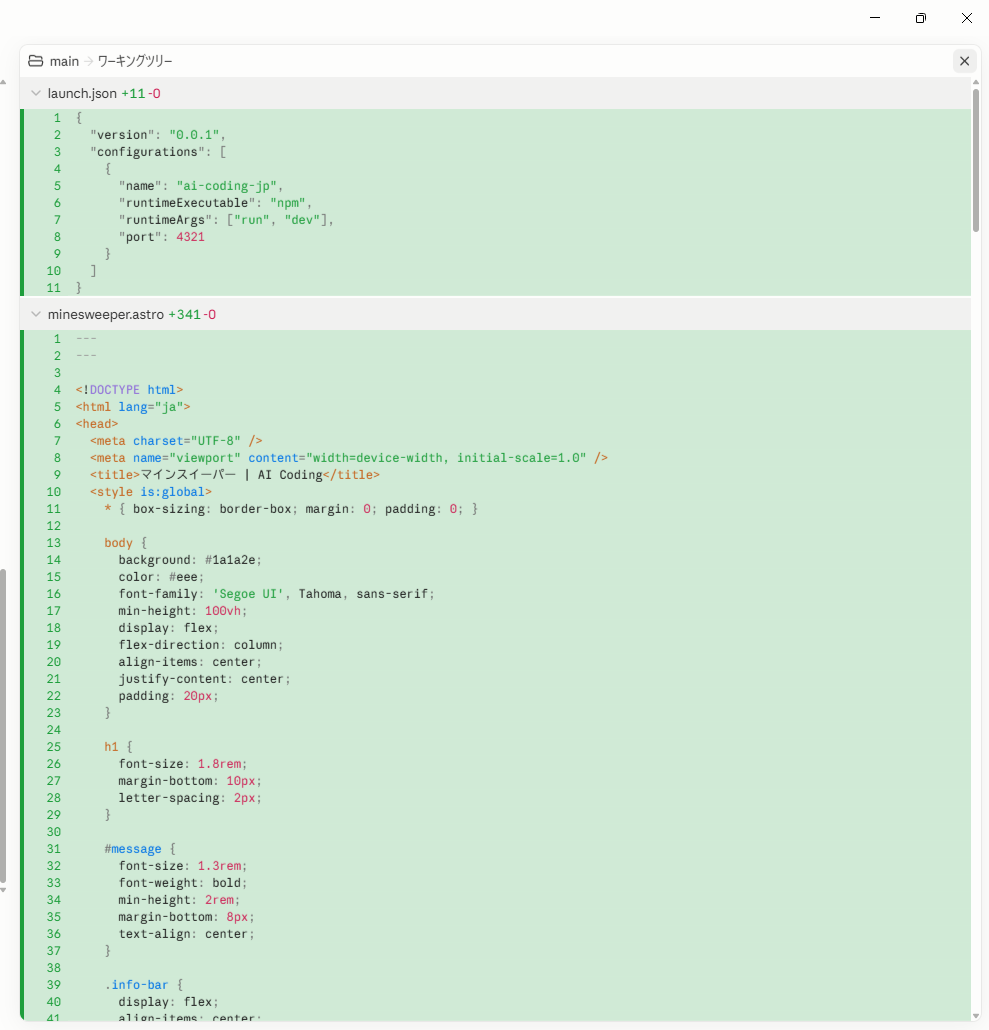Image resolution: width=989 pixels, height=1030 pixels.
Task: Restore down the application window
Action: [921, 18]
